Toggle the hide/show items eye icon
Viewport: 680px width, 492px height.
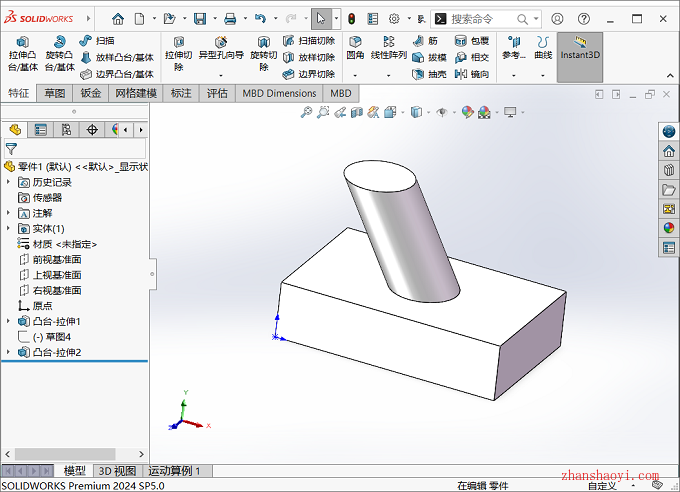441,113
